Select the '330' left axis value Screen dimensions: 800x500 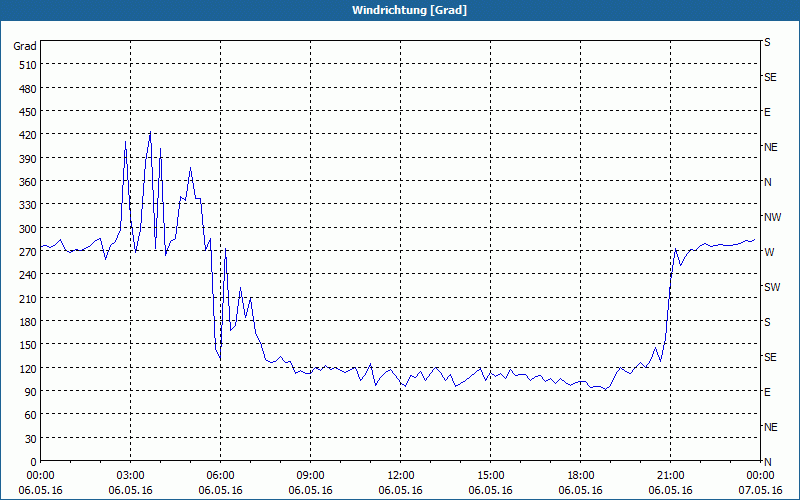(x=28, y=206)
